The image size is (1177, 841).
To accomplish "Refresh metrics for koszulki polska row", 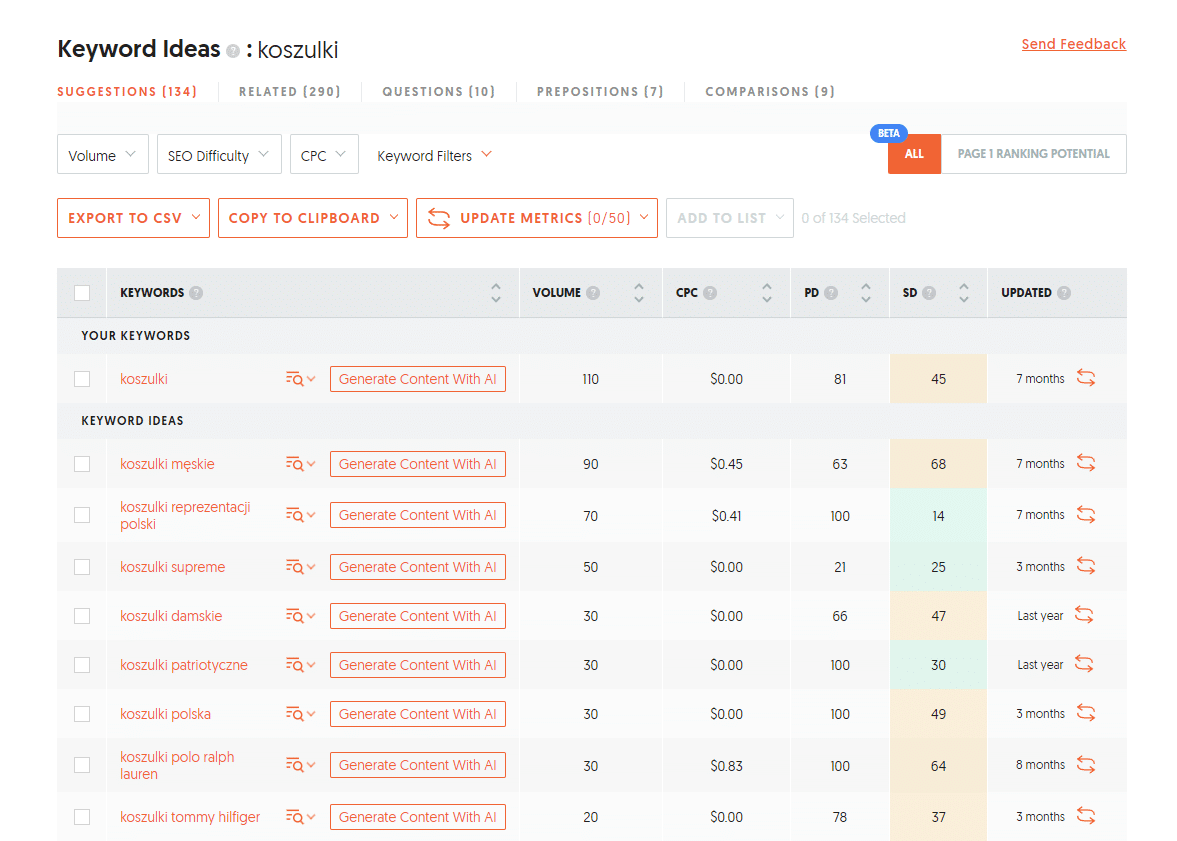I will 1086,713.
